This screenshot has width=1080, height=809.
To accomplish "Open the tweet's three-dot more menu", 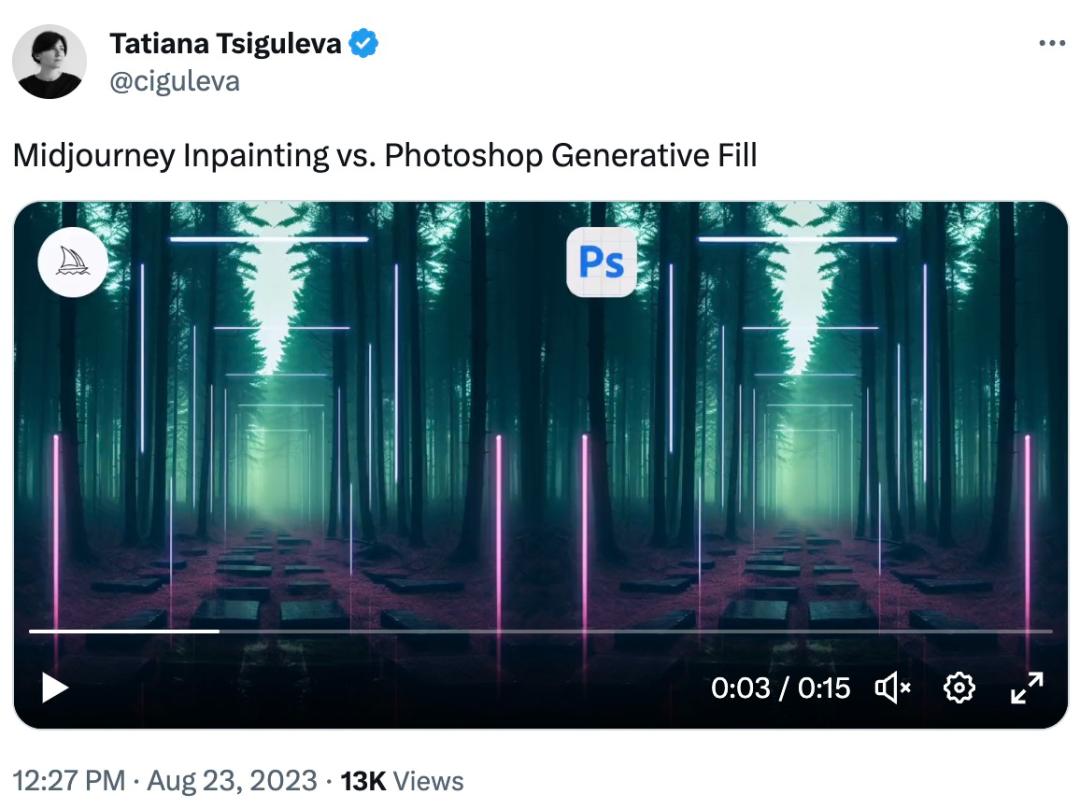I will pos(1052,43).
